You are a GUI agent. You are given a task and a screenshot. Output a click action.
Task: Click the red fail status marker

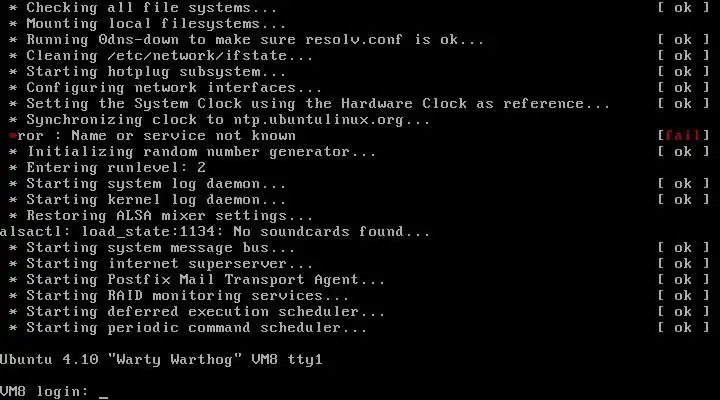pos(683,135)
